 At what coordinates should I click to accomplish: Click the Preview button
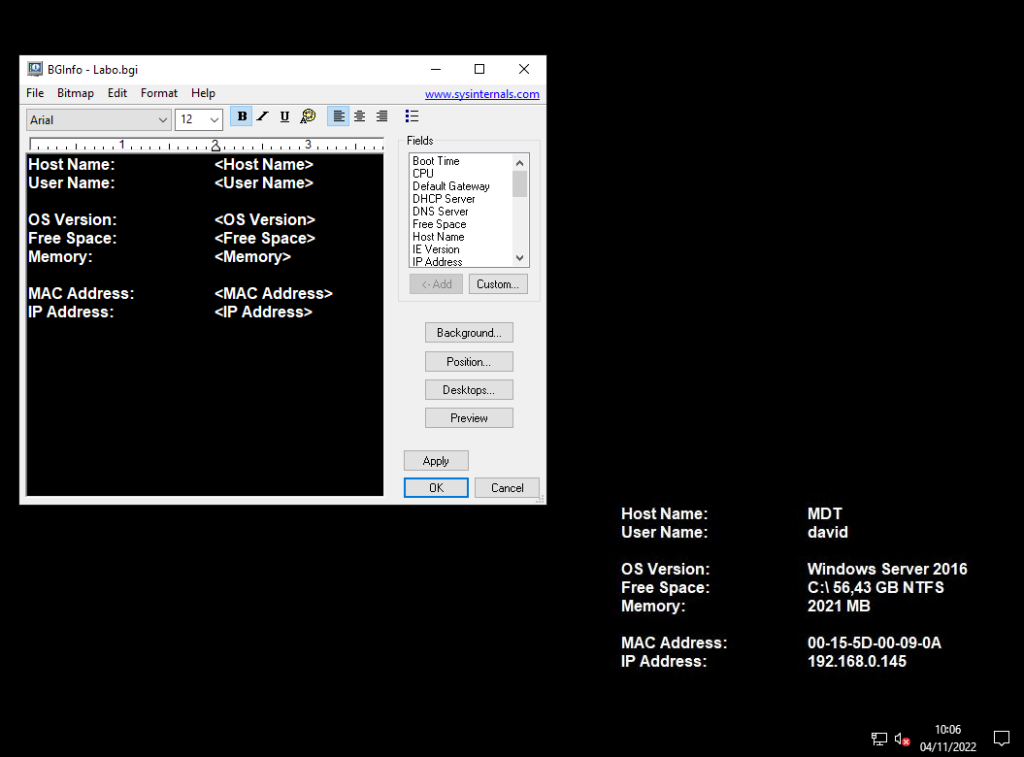tap(469, 418)
